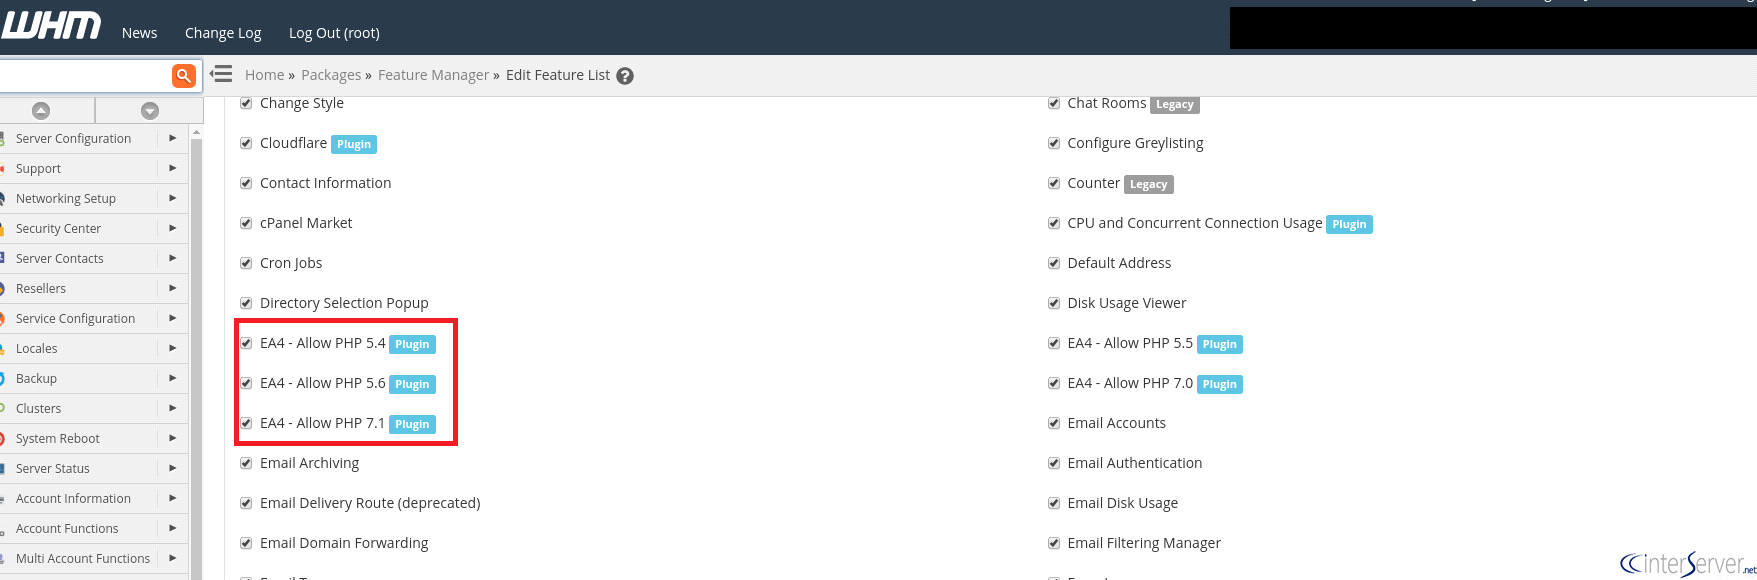Click the orange search magnifier button
Viewport: 1757px width, 580px height.
(183, 75)
